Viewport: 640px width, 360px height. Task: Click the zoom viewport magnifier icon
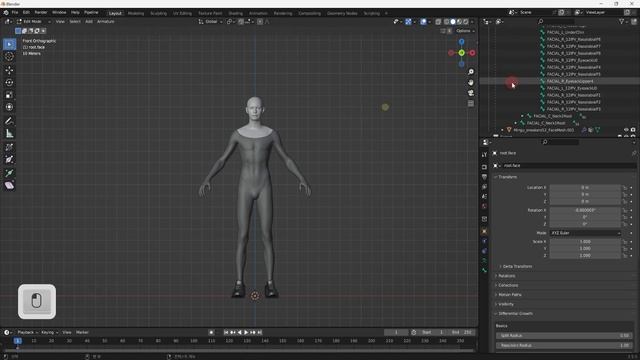(x=471, y=72)
